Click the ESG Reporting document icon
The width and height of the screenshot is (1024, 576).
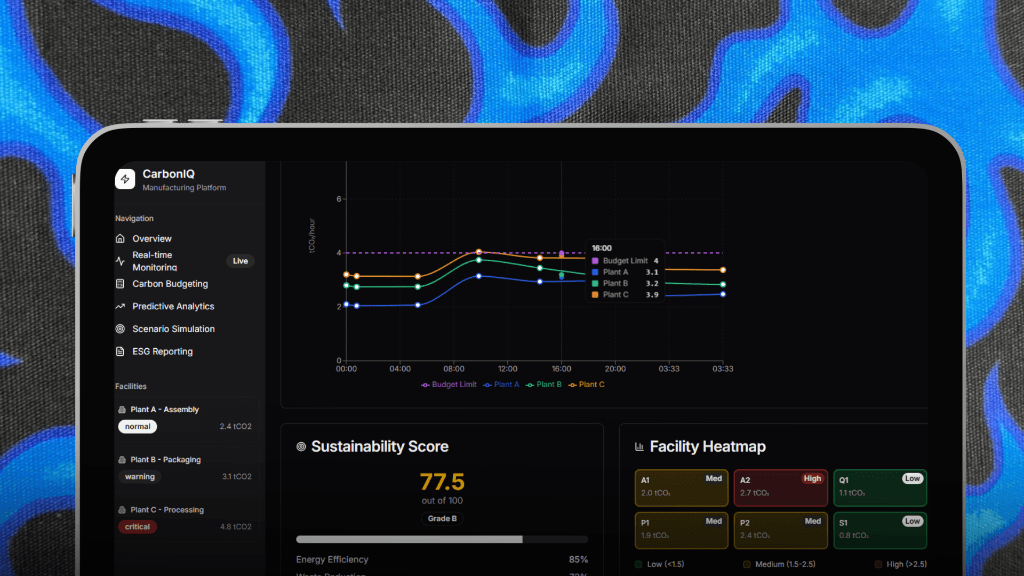(120, 352)
